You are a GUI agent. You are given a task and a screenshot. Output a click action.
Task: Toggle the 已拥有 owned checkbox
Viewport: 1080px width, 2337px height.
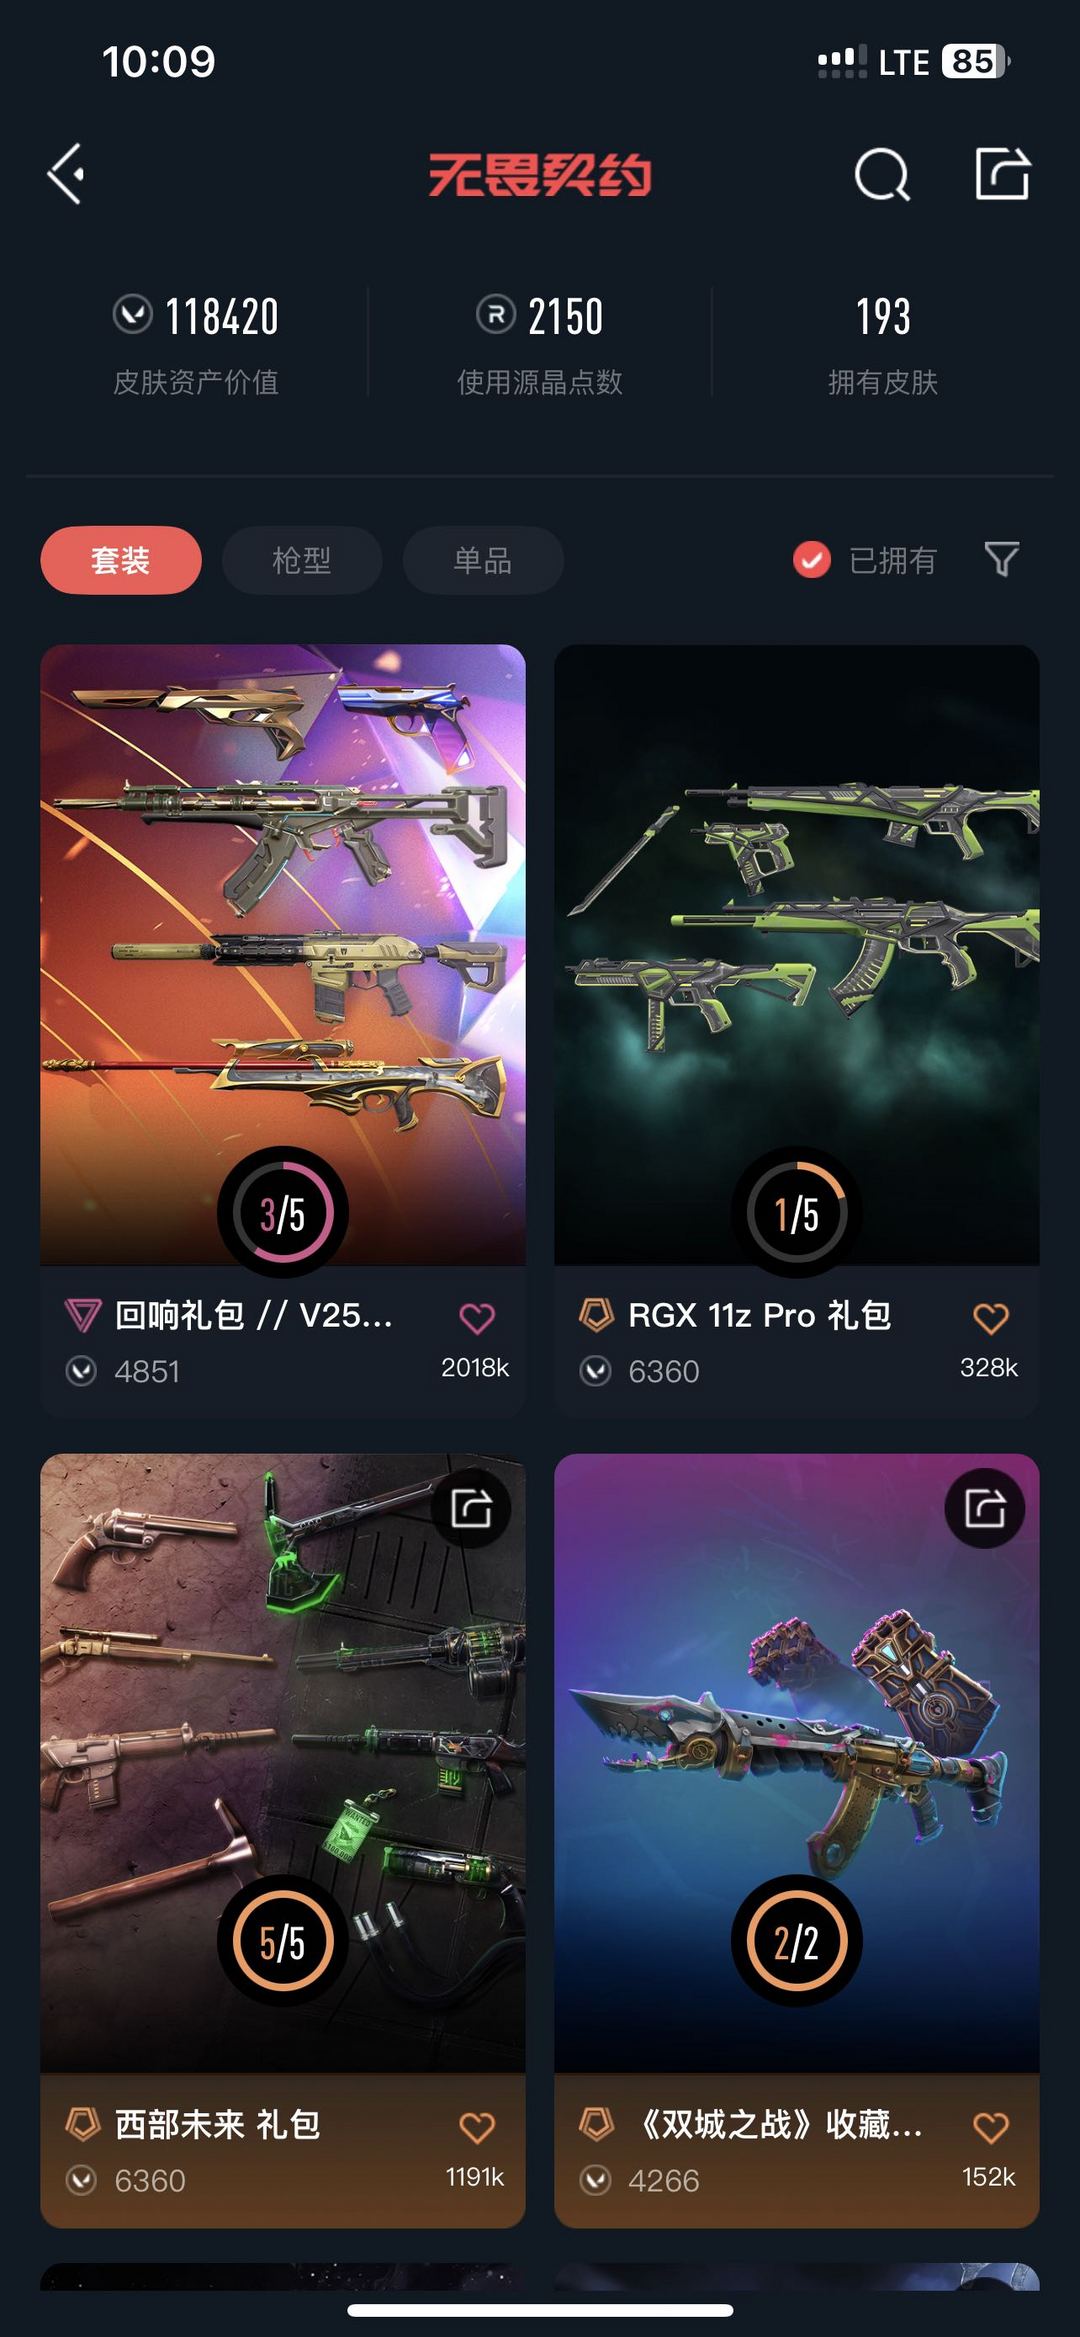pyautogui.click(x=812, y=560)
